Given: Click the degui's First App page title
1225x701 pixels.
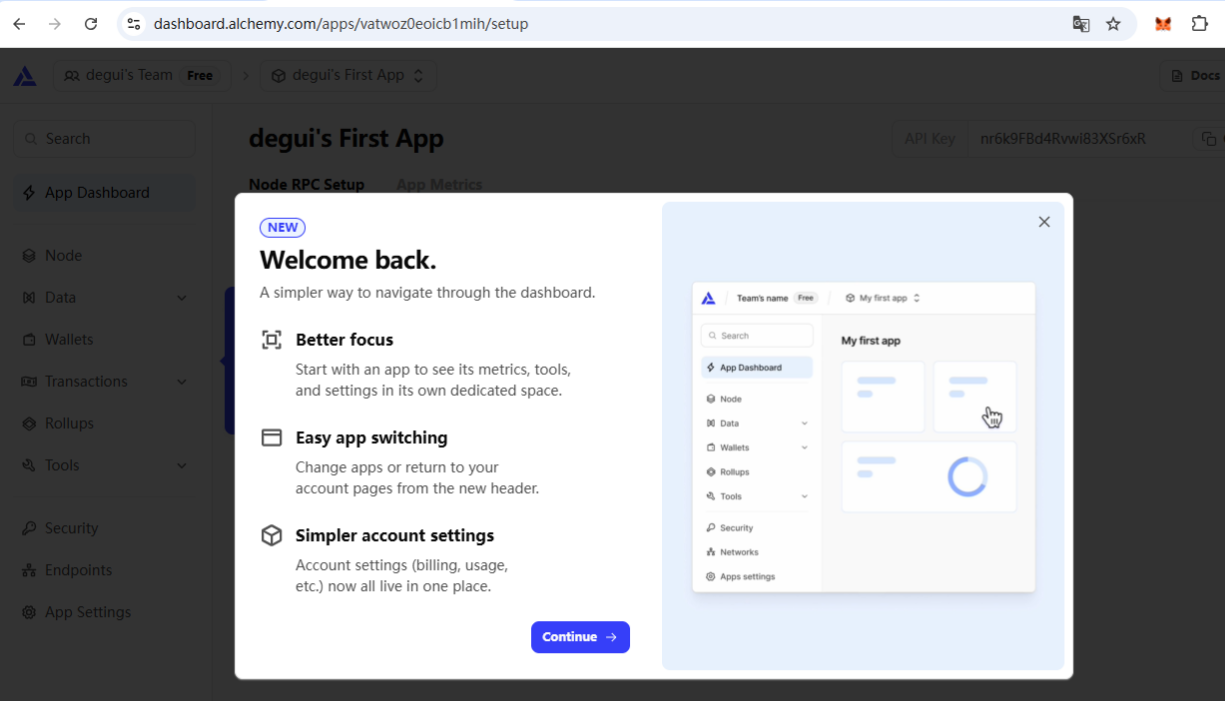Looking at the screenshot, I should click(346, 139).
